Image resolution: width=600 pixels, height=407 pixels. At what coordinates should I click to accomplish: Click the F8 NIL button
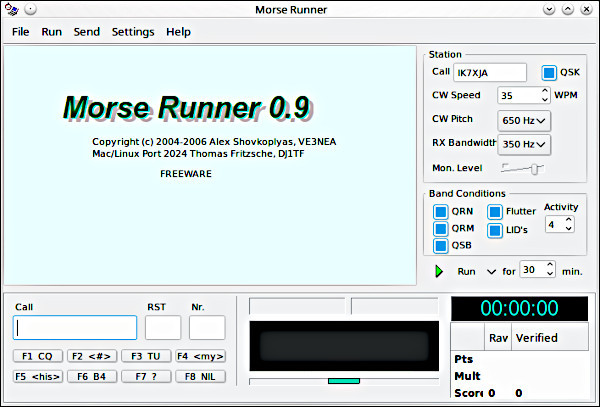coord(200,377)
